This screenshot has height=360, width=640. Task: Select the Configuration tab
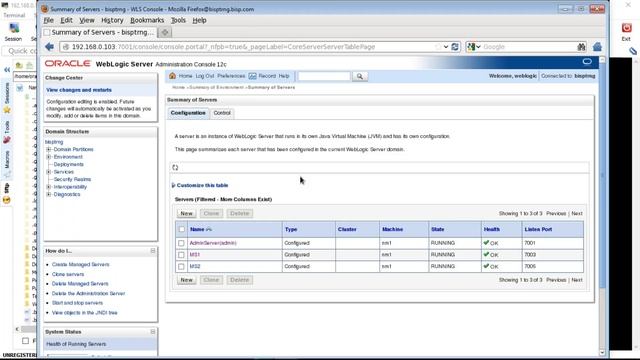[x=188, y=113]
